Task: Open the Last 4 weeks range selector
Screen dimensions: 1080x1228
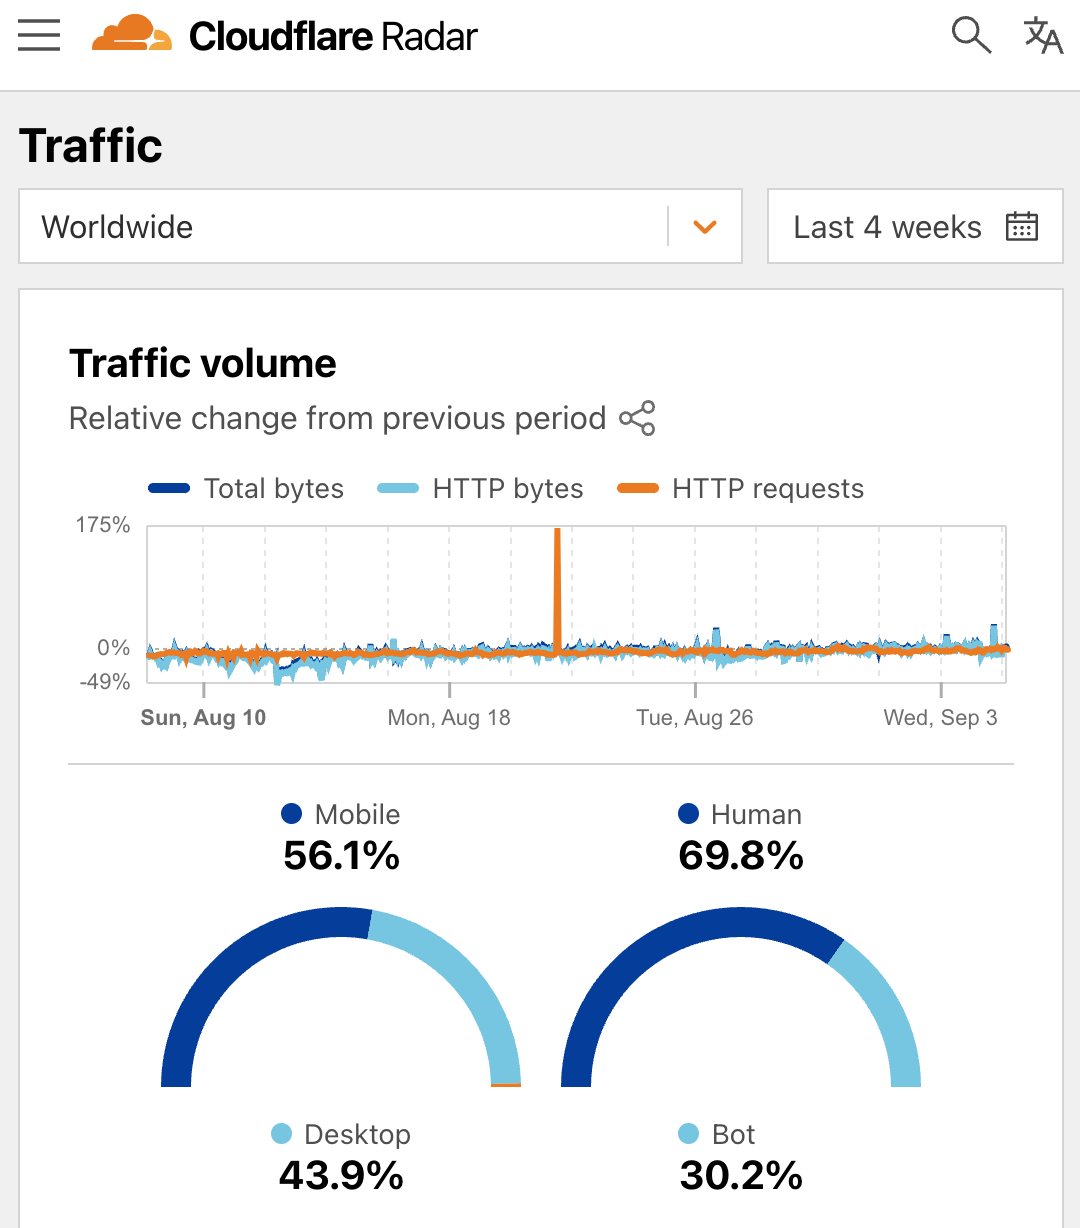Action: [915, 227]
